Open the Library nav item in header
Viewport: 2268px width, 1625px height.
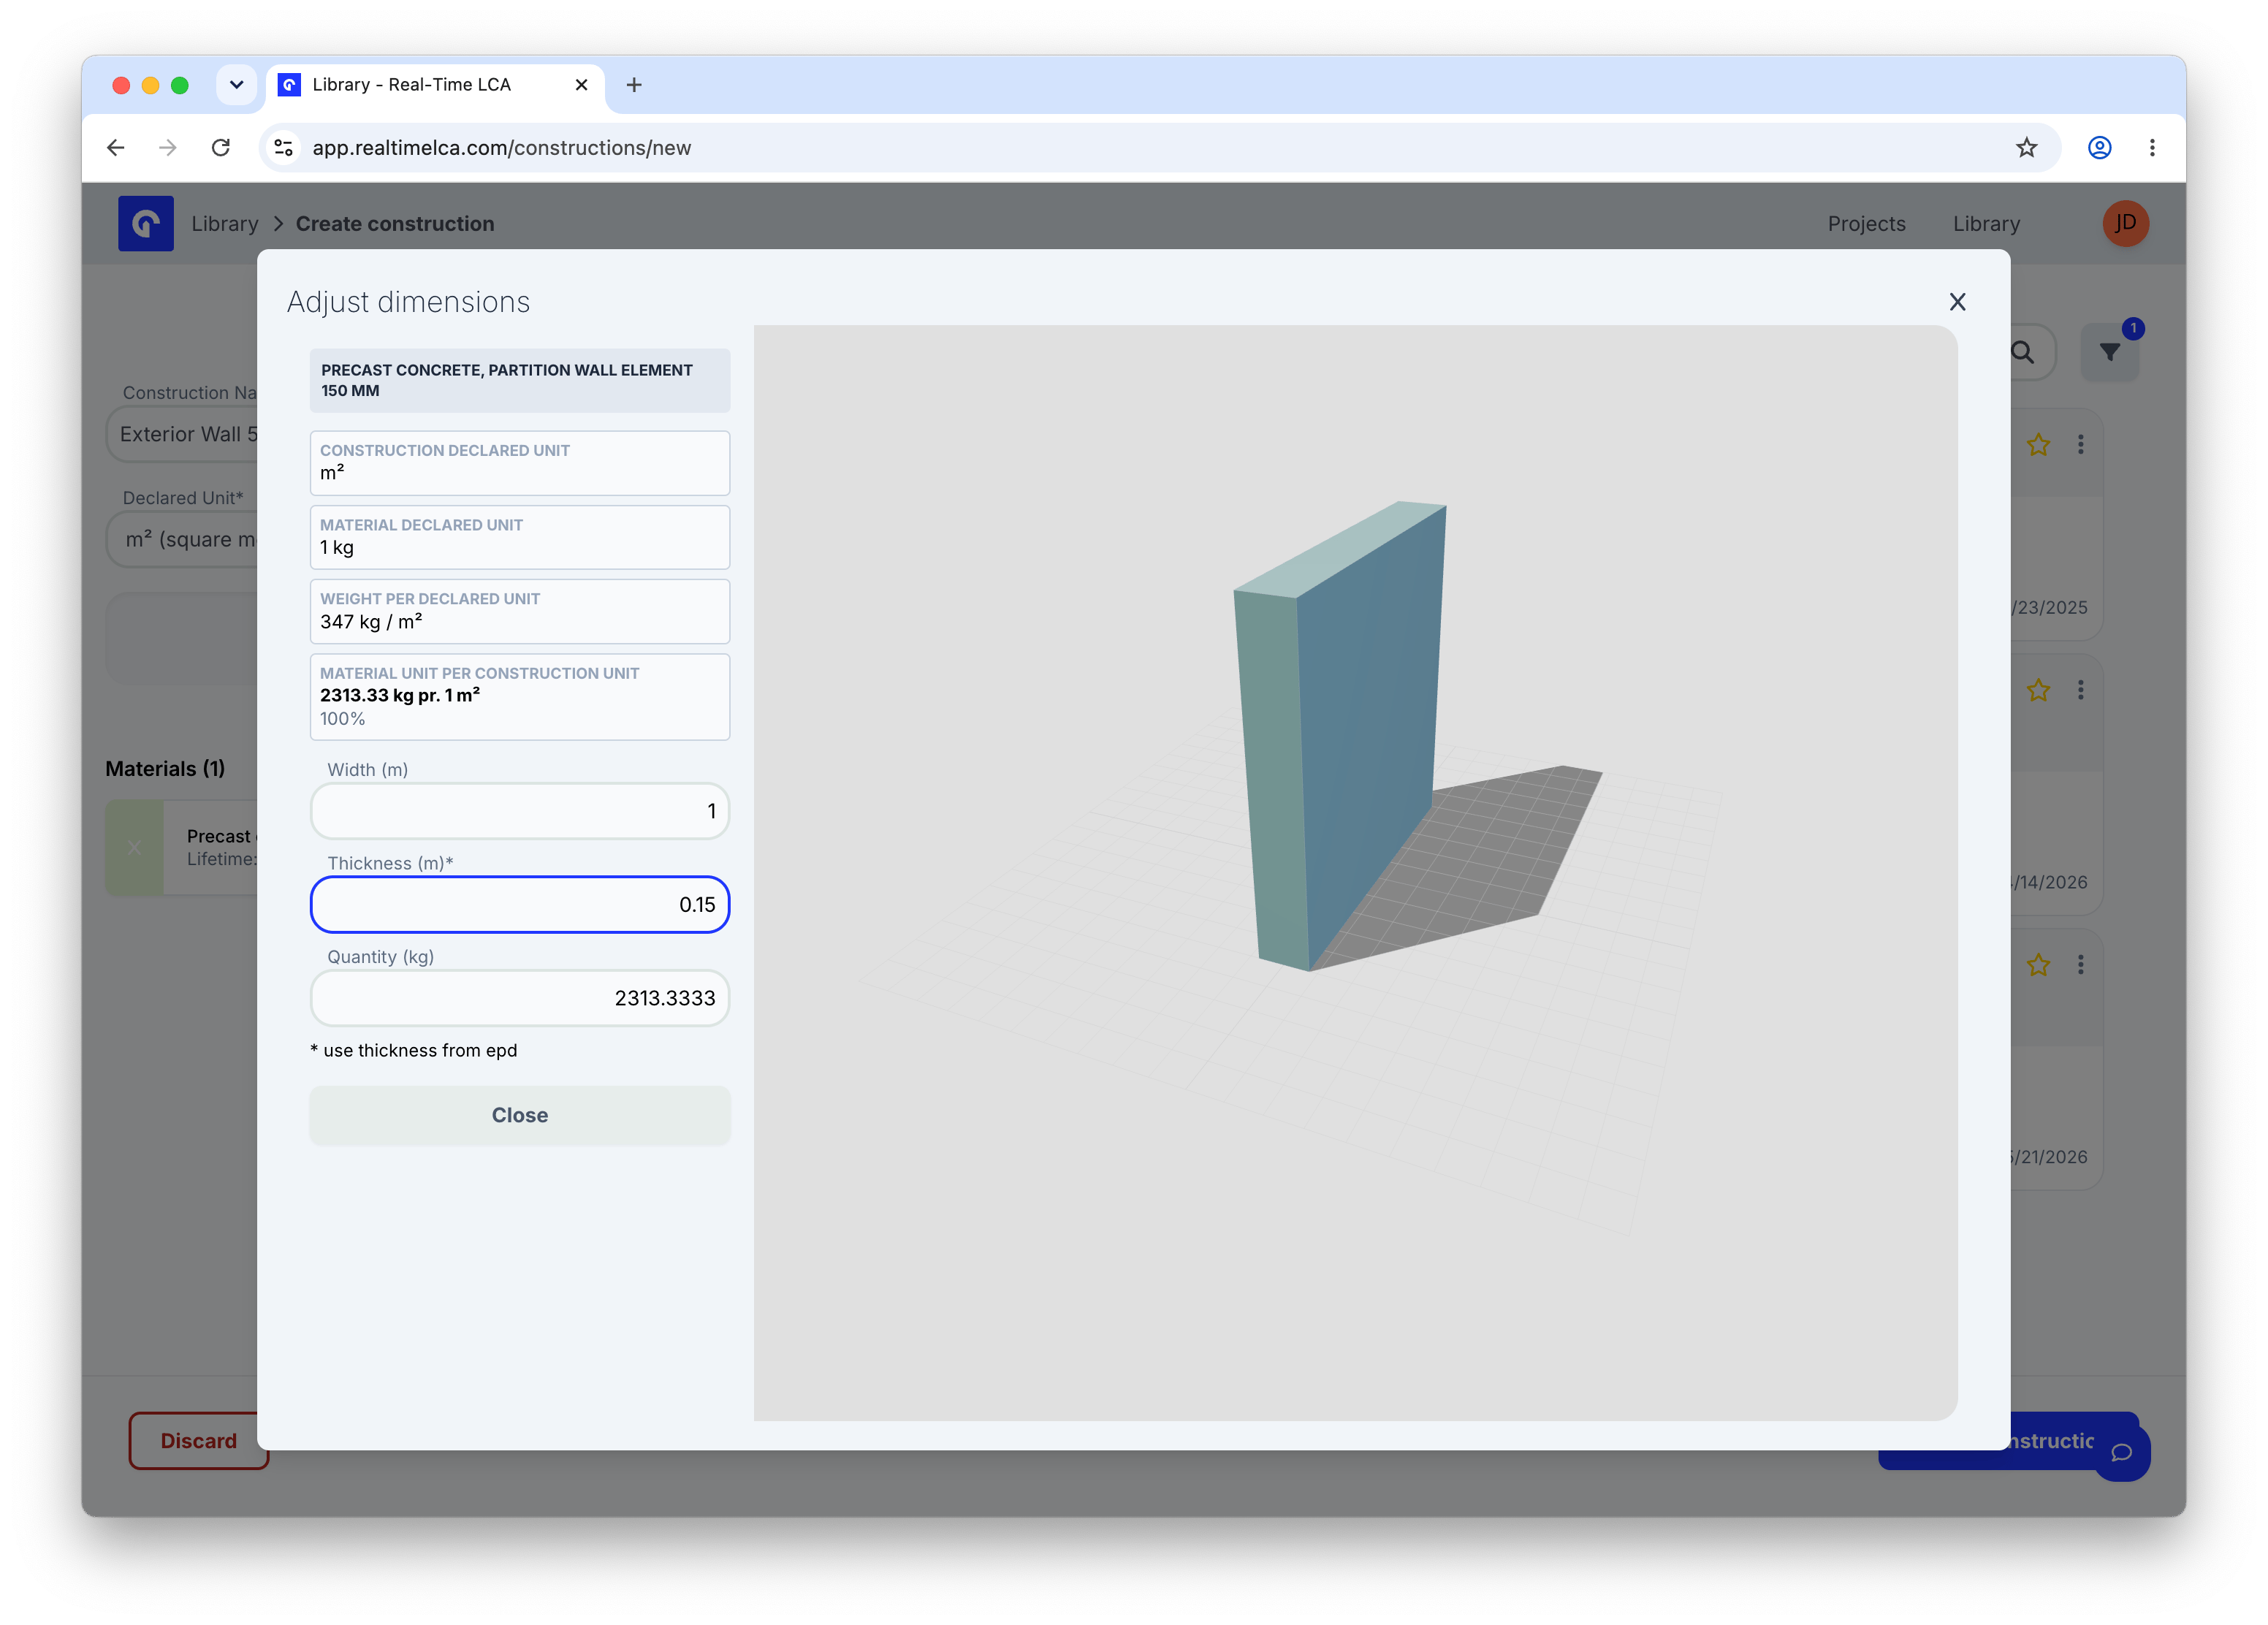tap(1986, 224)
